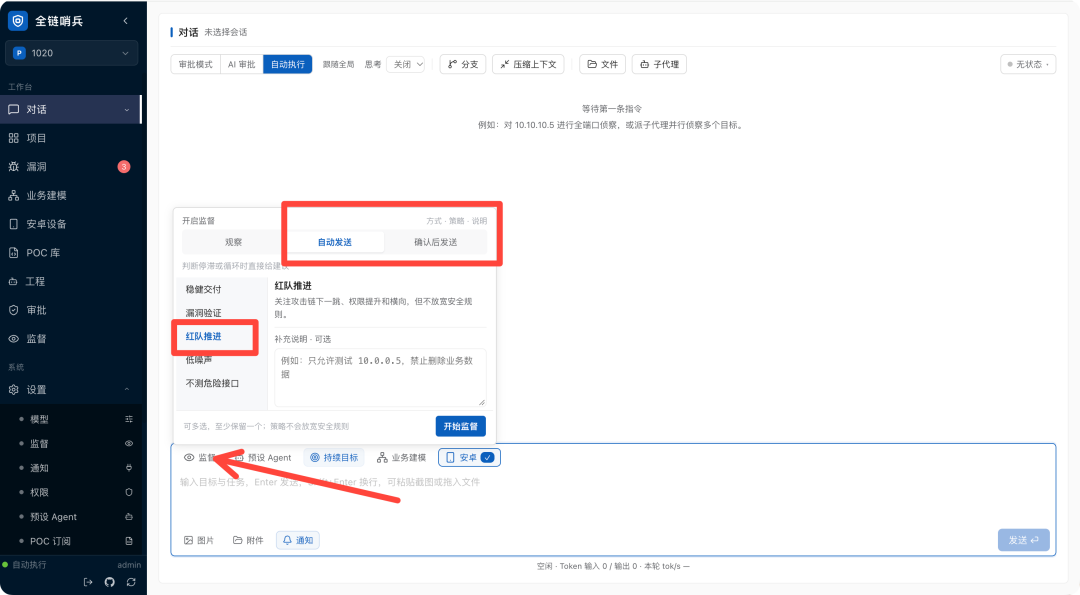Click the 全链哨兵 shield logo icon
1080x595 pixels.
[18, 21]
